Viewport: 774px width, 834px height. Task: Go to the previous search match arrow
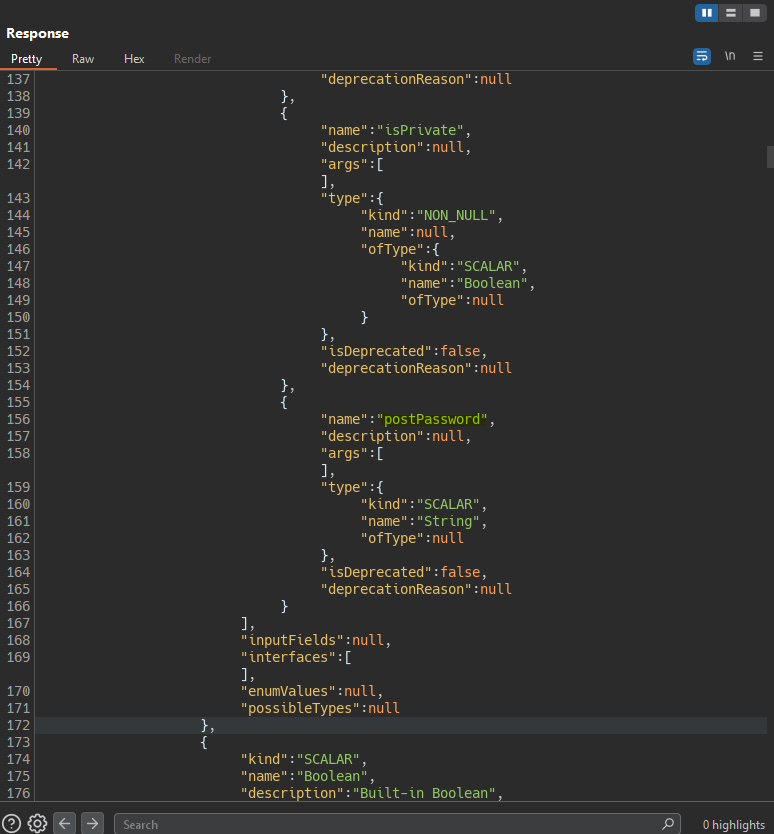pyautogui.click(x=64, y=824)
